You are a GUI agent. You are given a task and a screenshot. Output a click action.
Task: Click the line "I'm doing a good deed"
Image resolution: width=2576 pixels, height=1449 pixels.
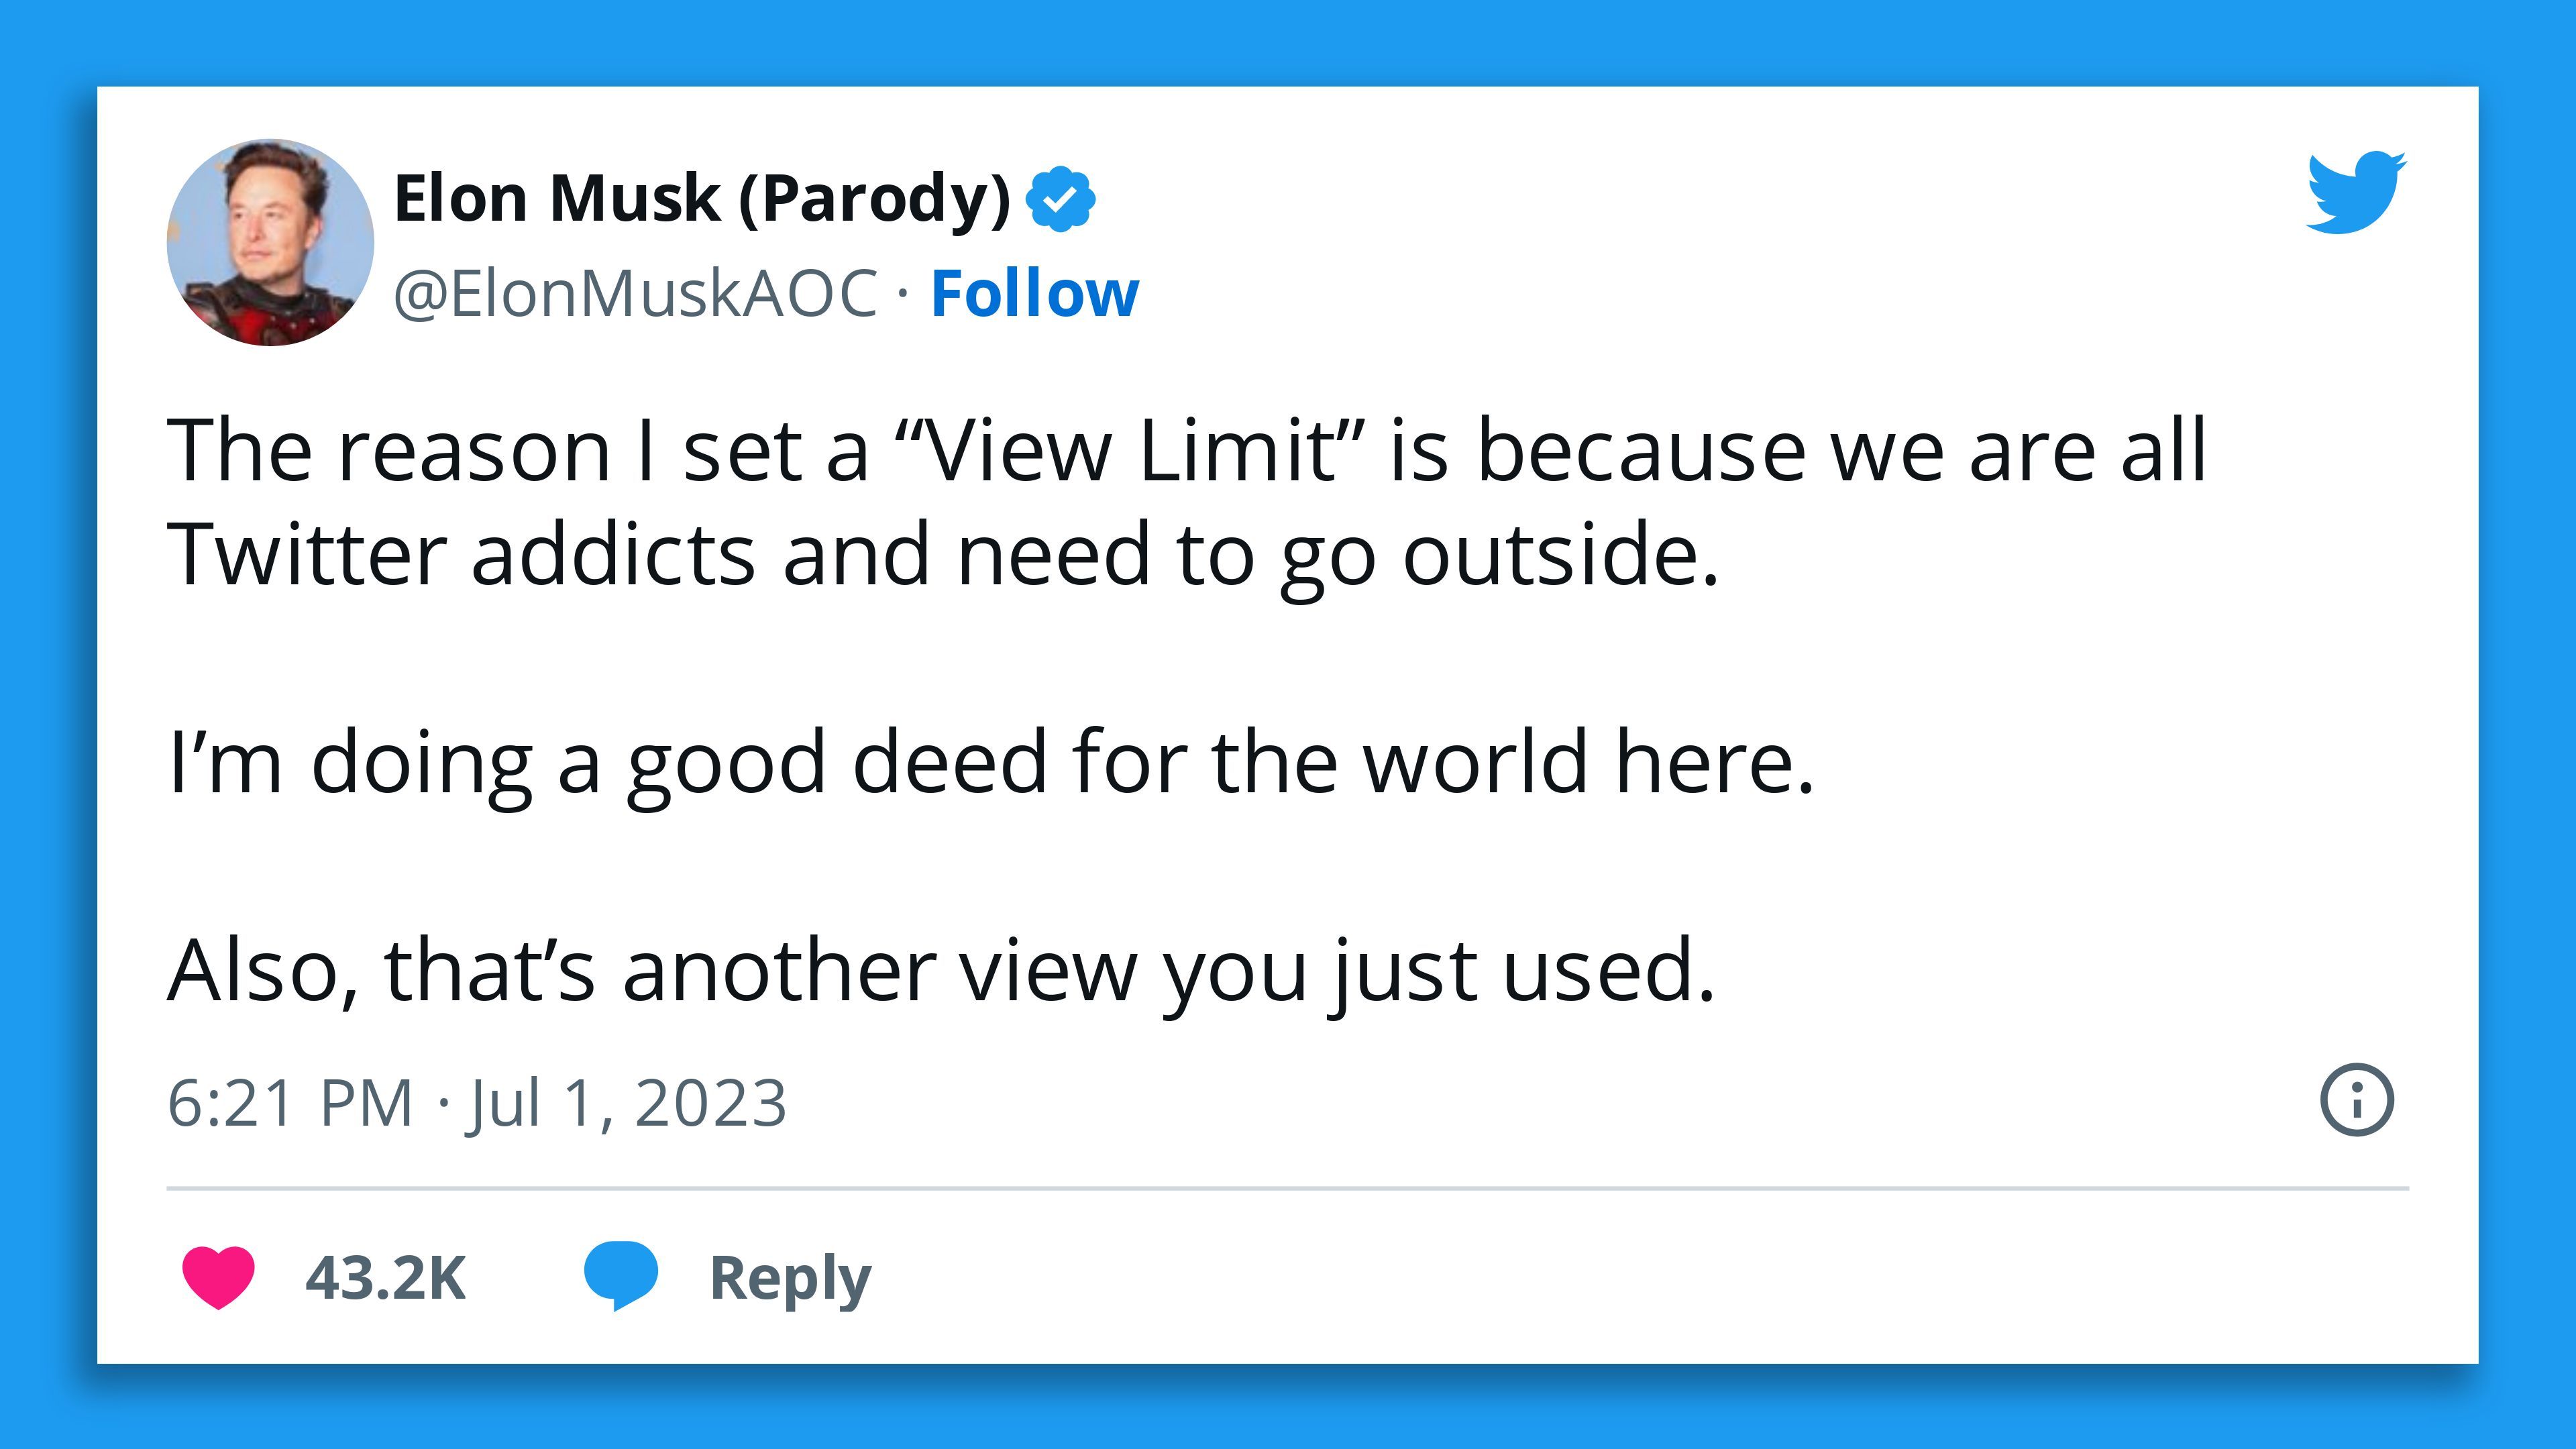(x=990, y=762)
